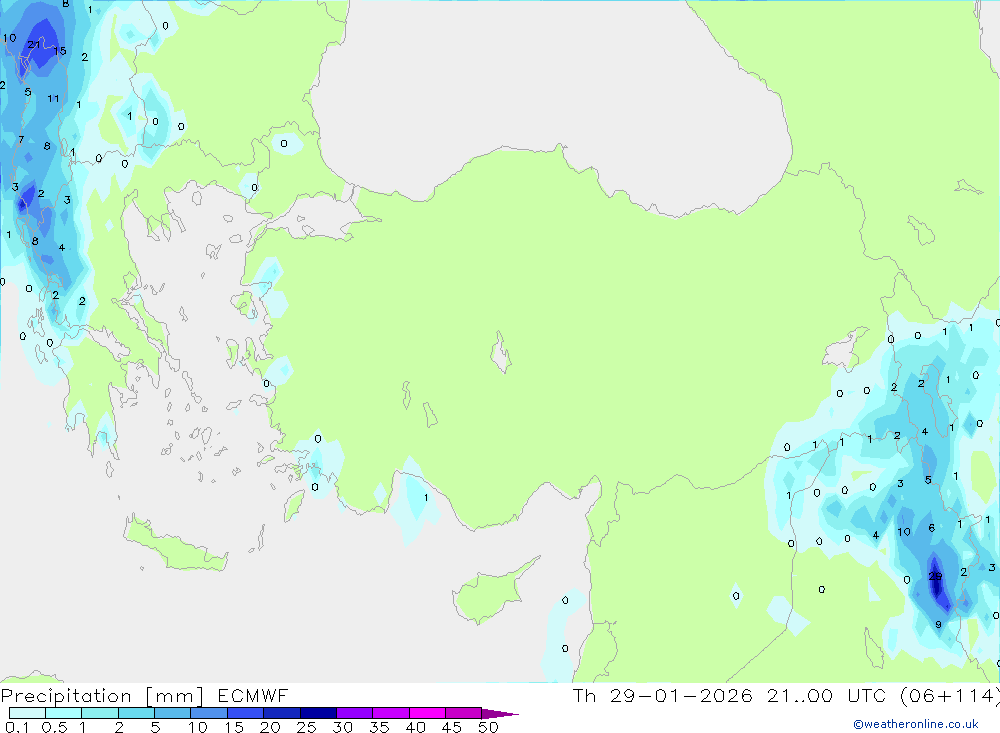
Task: Click the legend label "45"
Action: pyautogui.click(x=452, y=727)
